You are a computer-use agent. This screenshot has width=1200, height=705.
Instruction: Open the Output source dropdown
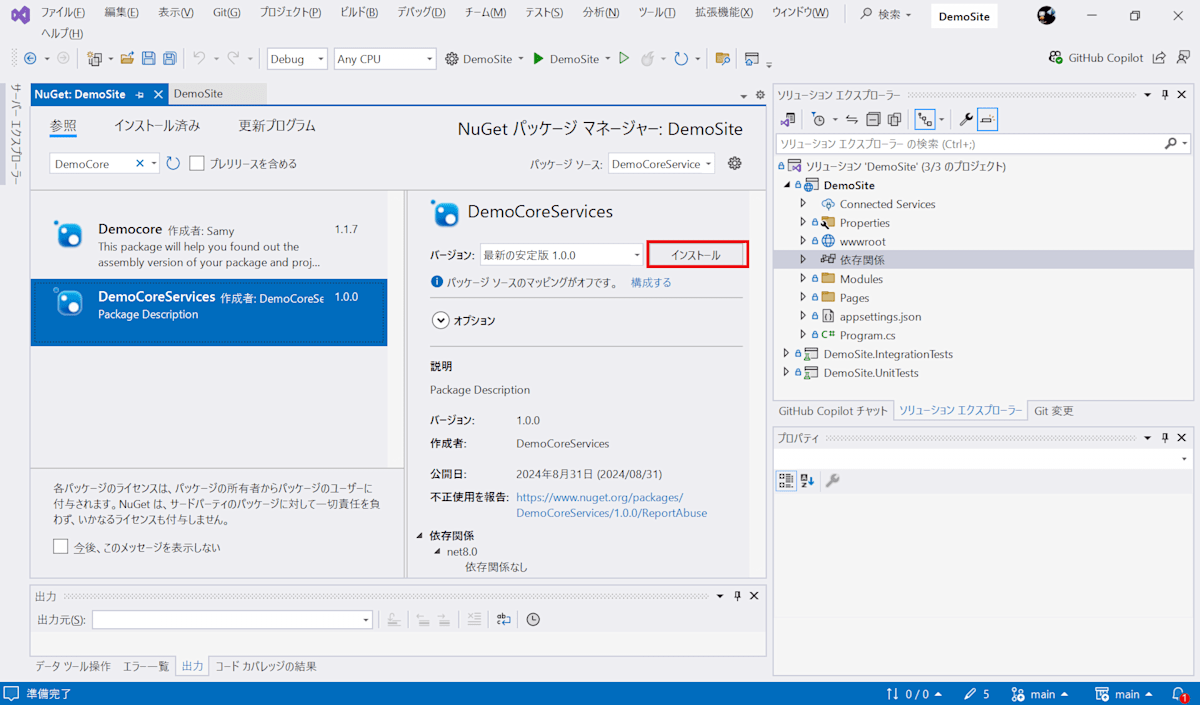pyautogui.click(x=232, y=620)
